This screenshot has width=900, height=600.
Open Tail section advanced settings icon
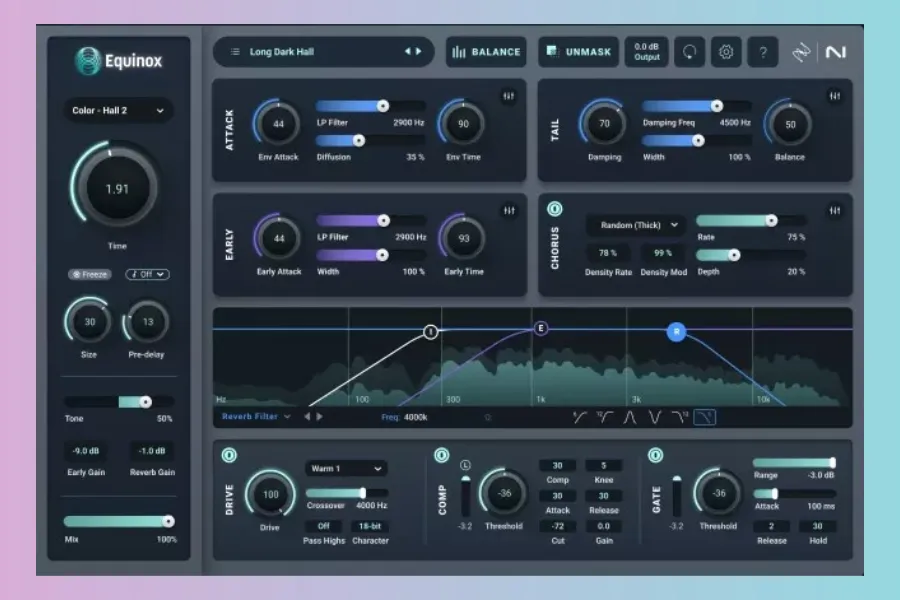[835, 96]
